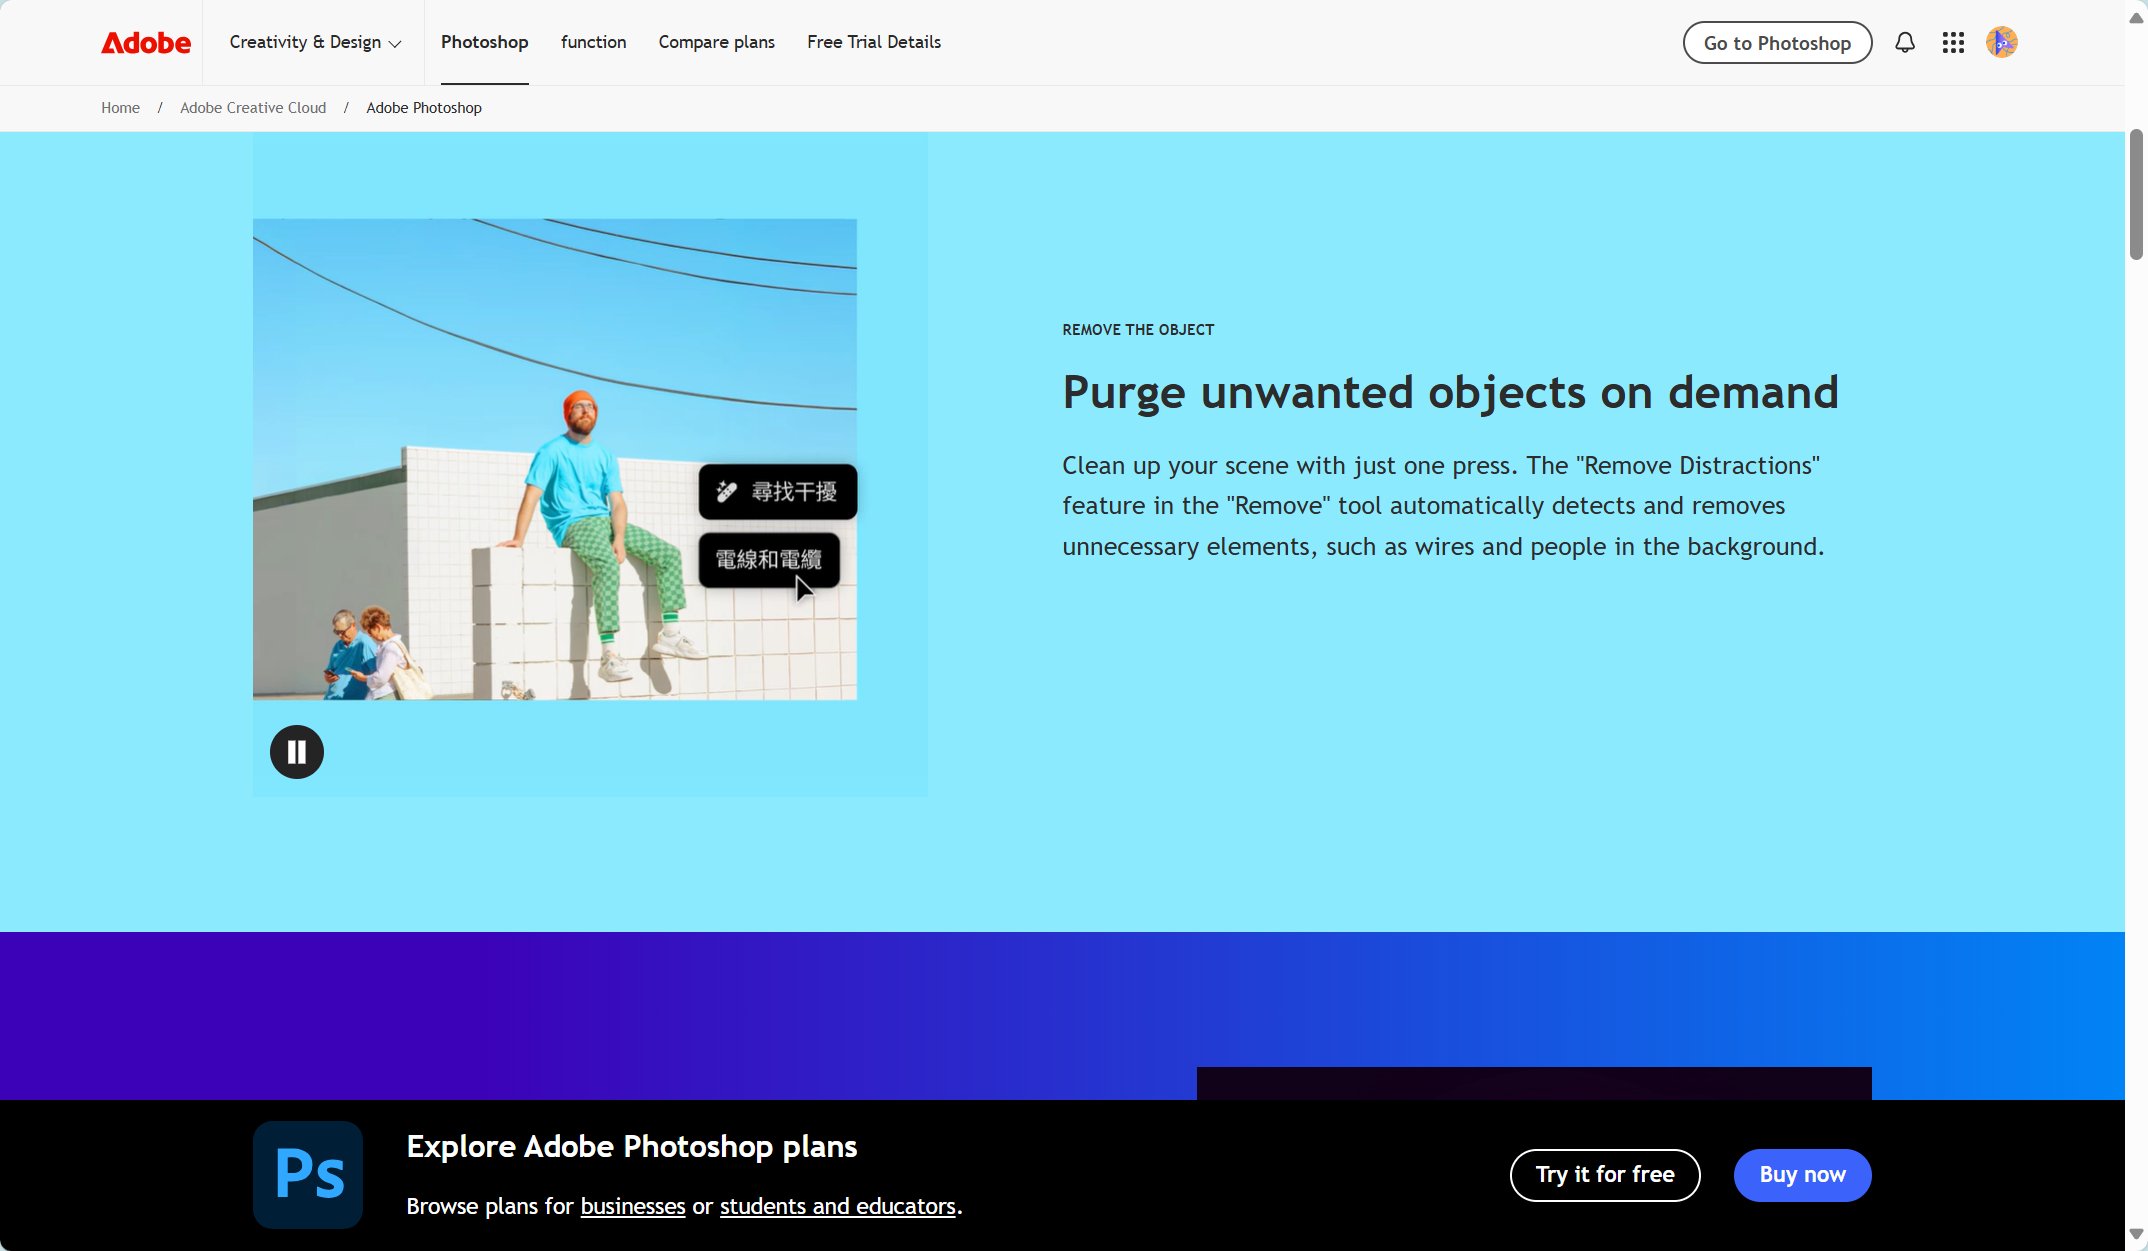Click Explore Adobe Photoshop plans heading
Viewport: 2148px width, 1251px height.
[x=632, y=1146]
